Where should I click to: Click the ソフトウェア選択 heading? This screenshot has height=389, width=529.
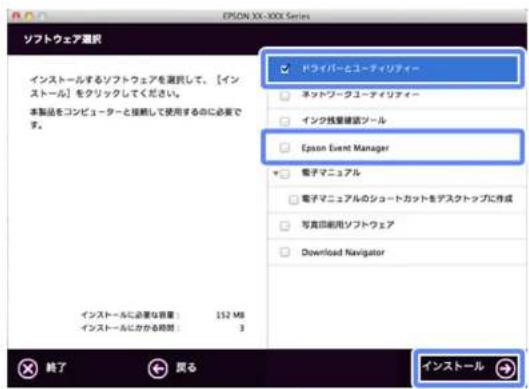[x=62, y=39]
